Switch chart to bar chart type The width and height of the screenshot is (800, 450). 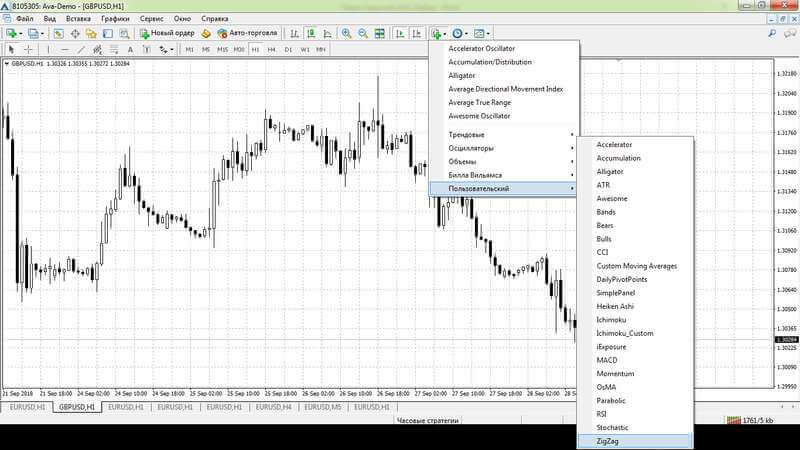tap(294, 34)
